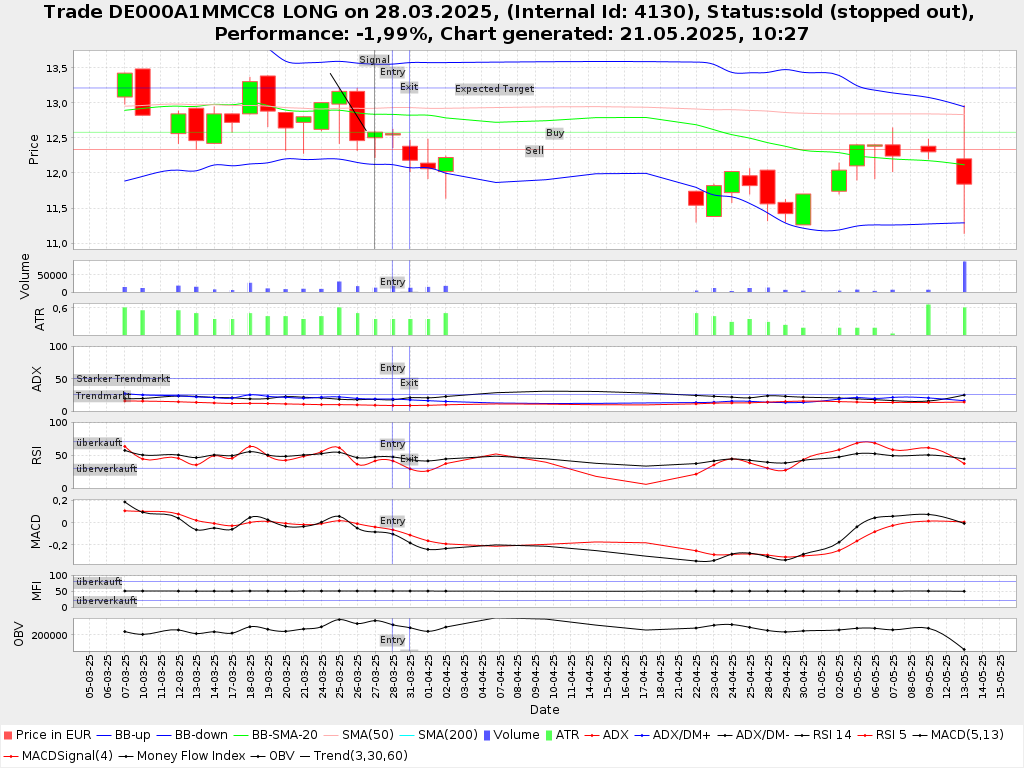Click the last red candlestick on 13-05-25

964,171
